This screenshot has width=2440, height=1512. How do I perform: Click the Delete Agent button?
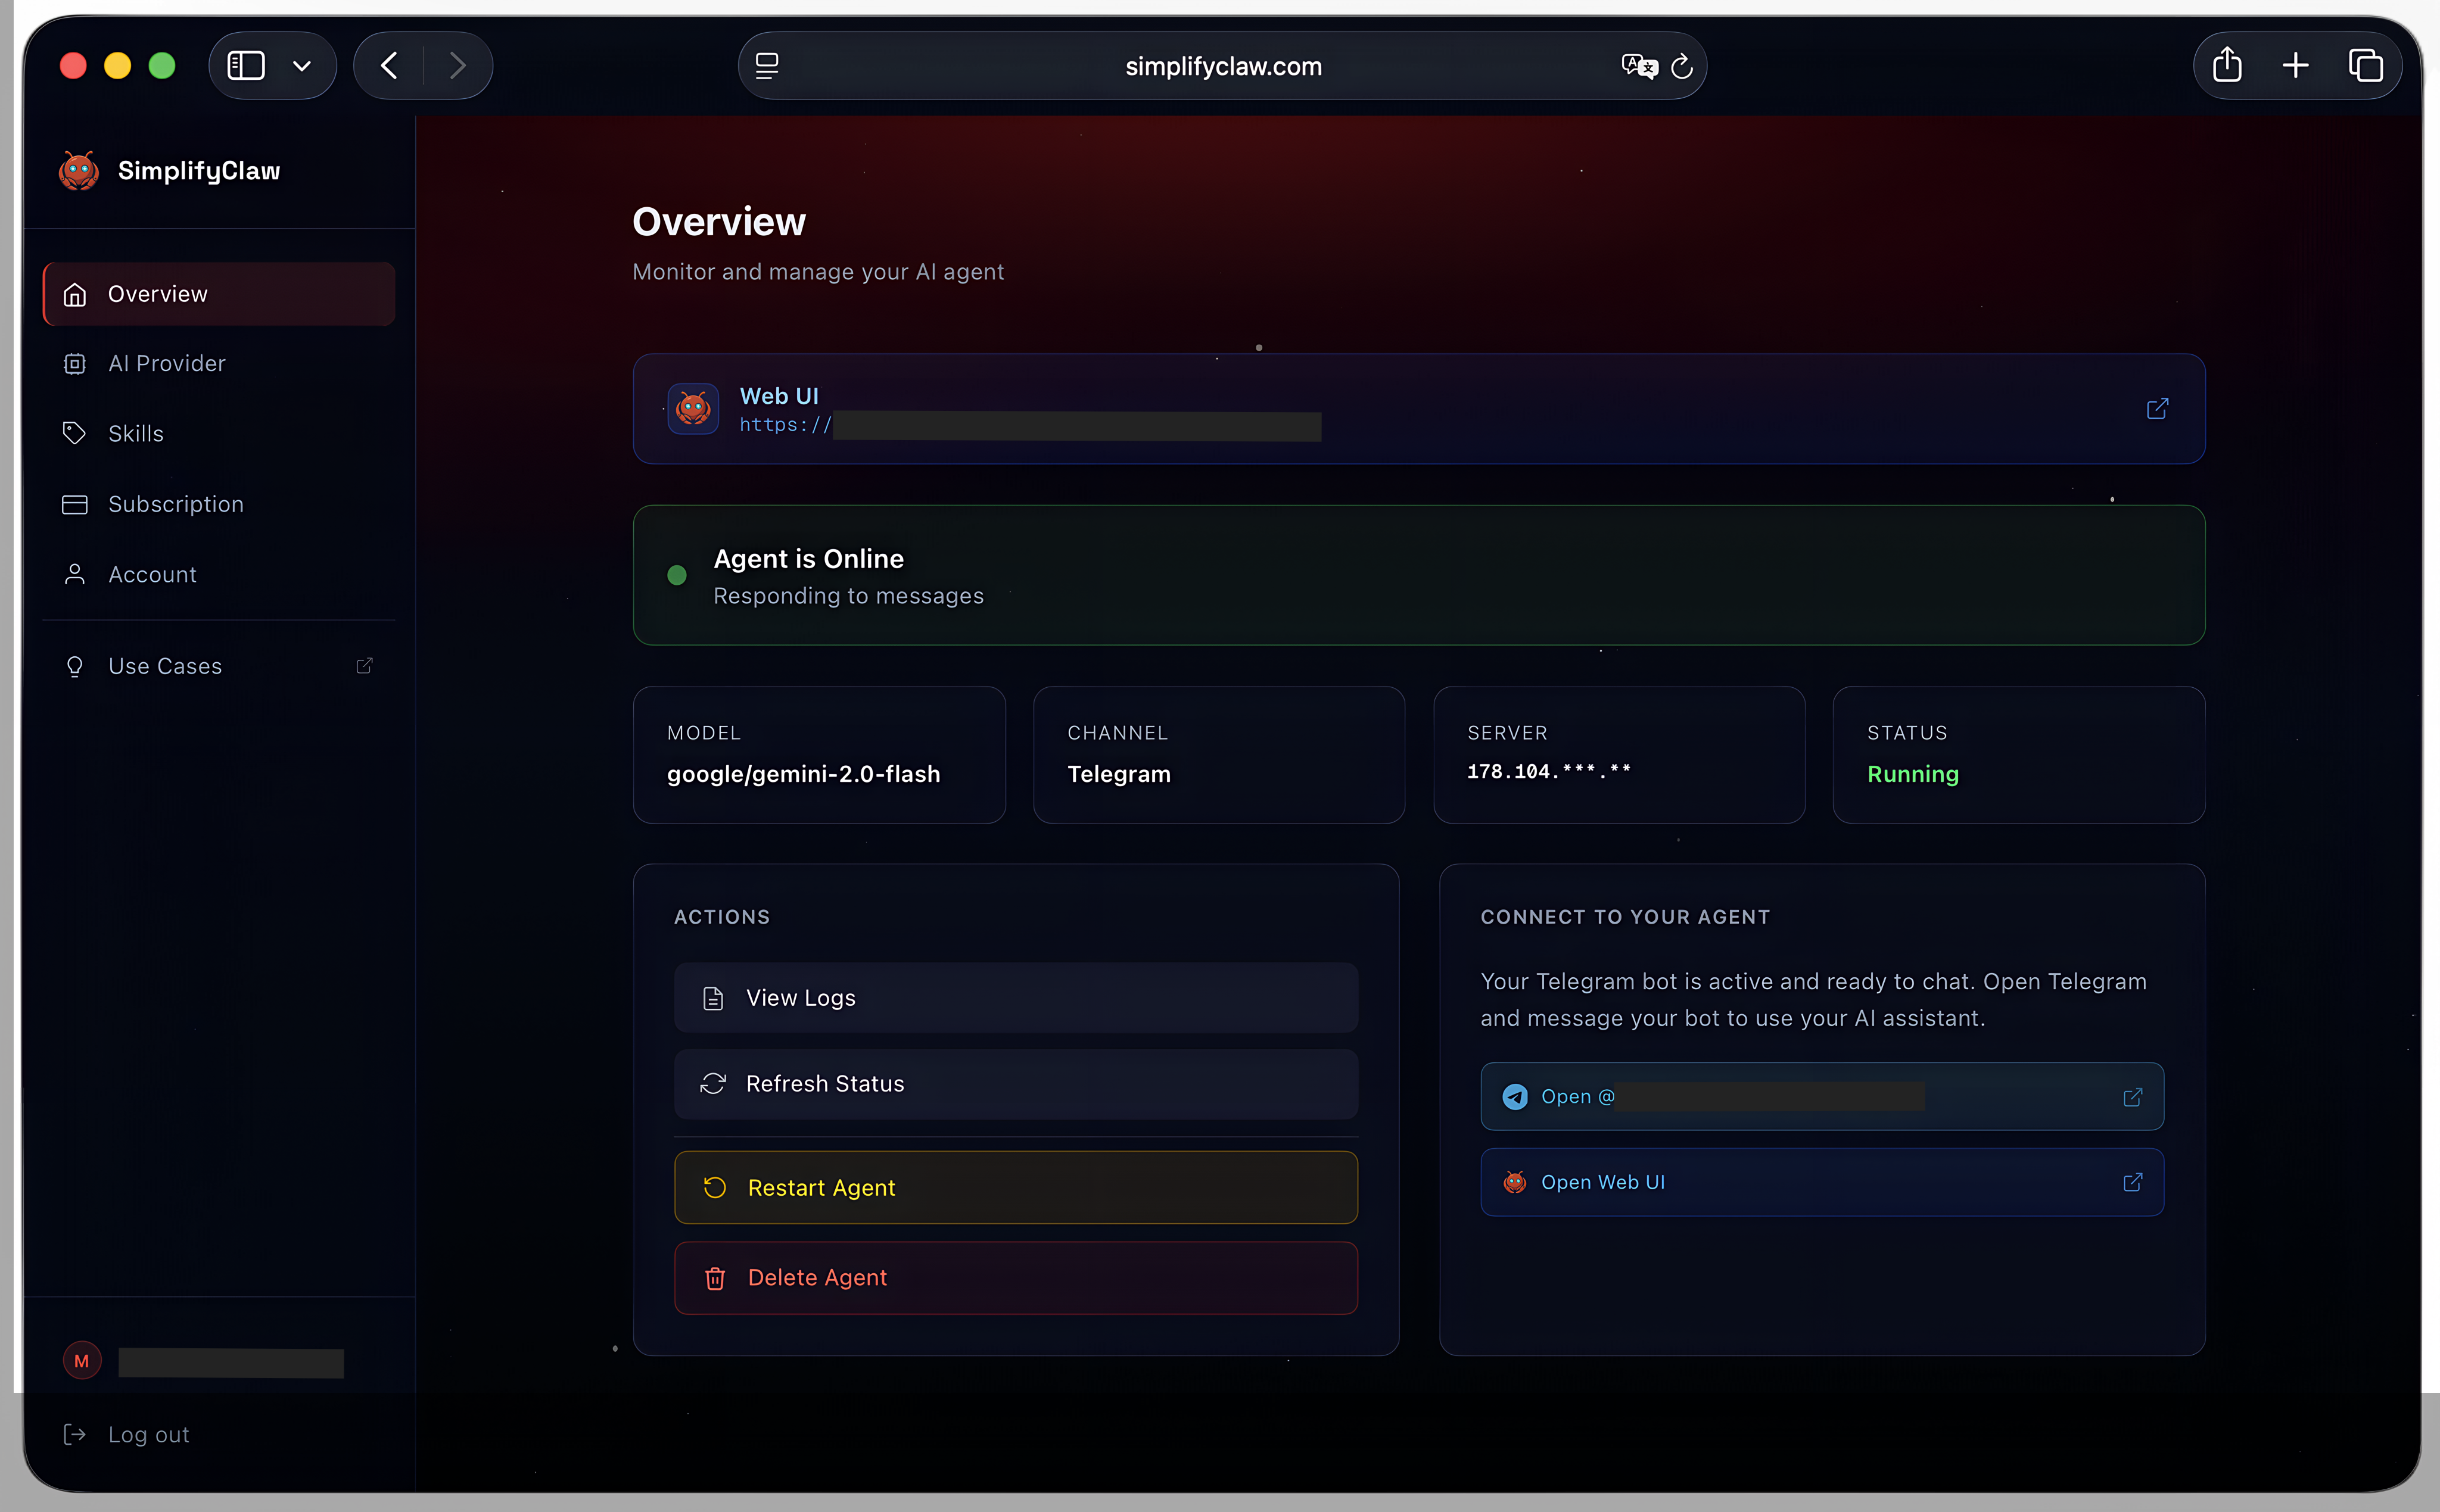(1015, 1278)
